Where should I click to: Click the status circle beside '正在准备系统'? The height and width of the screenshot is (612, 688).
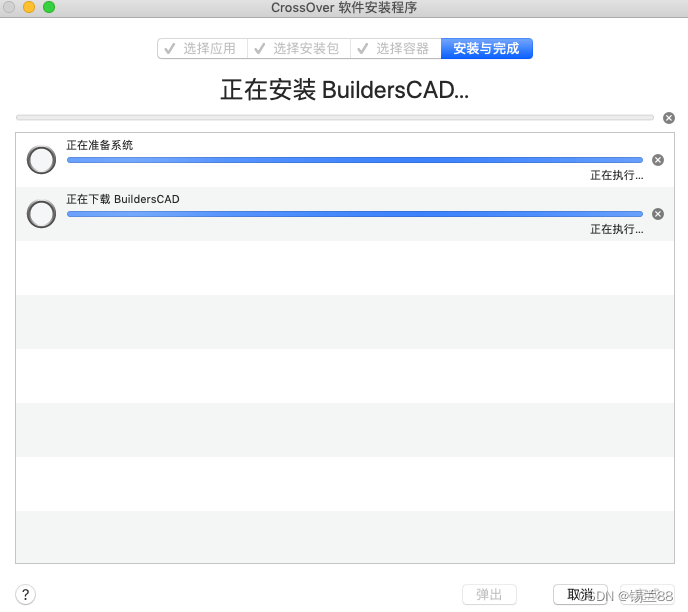41,160
